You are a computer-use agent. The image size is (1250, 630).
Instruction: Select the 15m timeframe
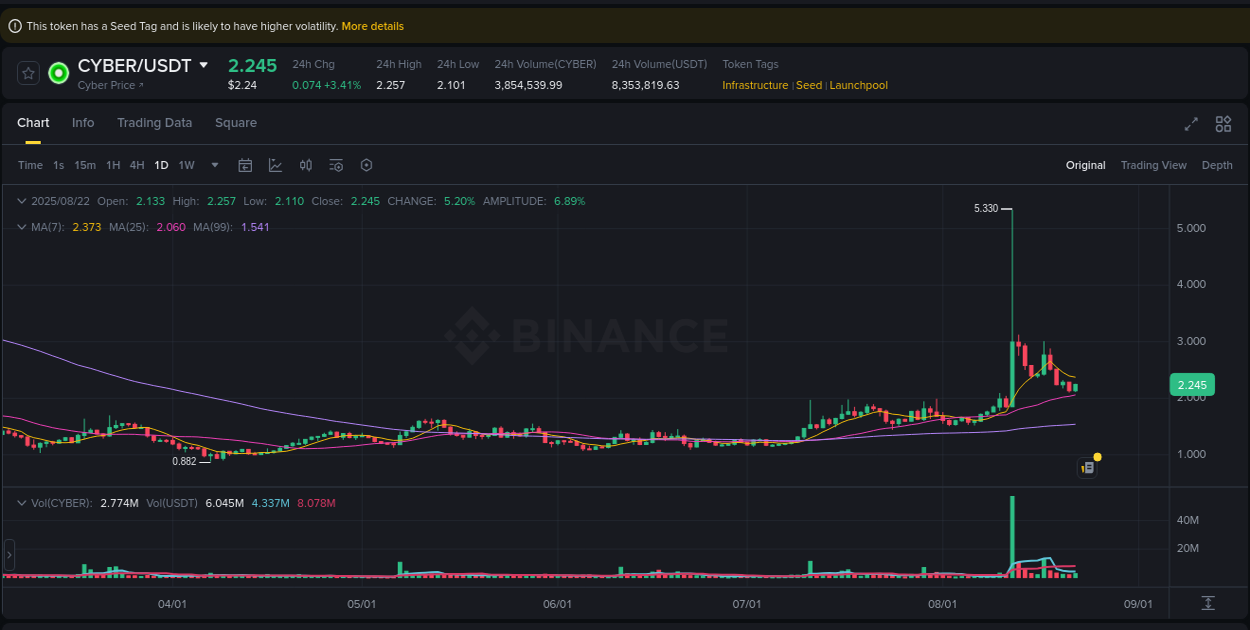tap(85, 165)
